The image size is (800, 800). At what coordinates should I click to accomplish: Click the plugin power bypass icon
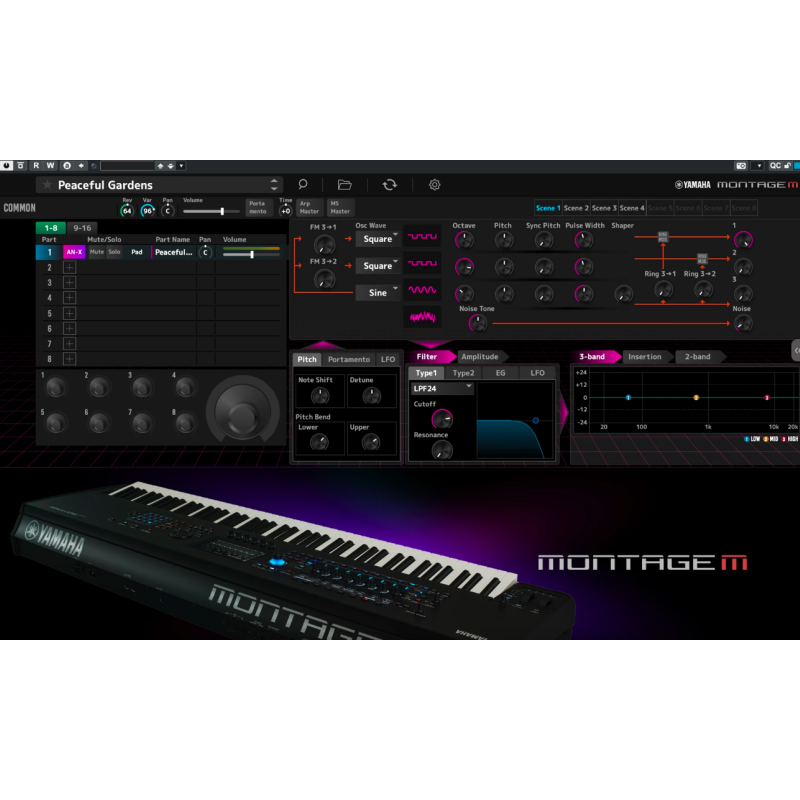(6, 165)
